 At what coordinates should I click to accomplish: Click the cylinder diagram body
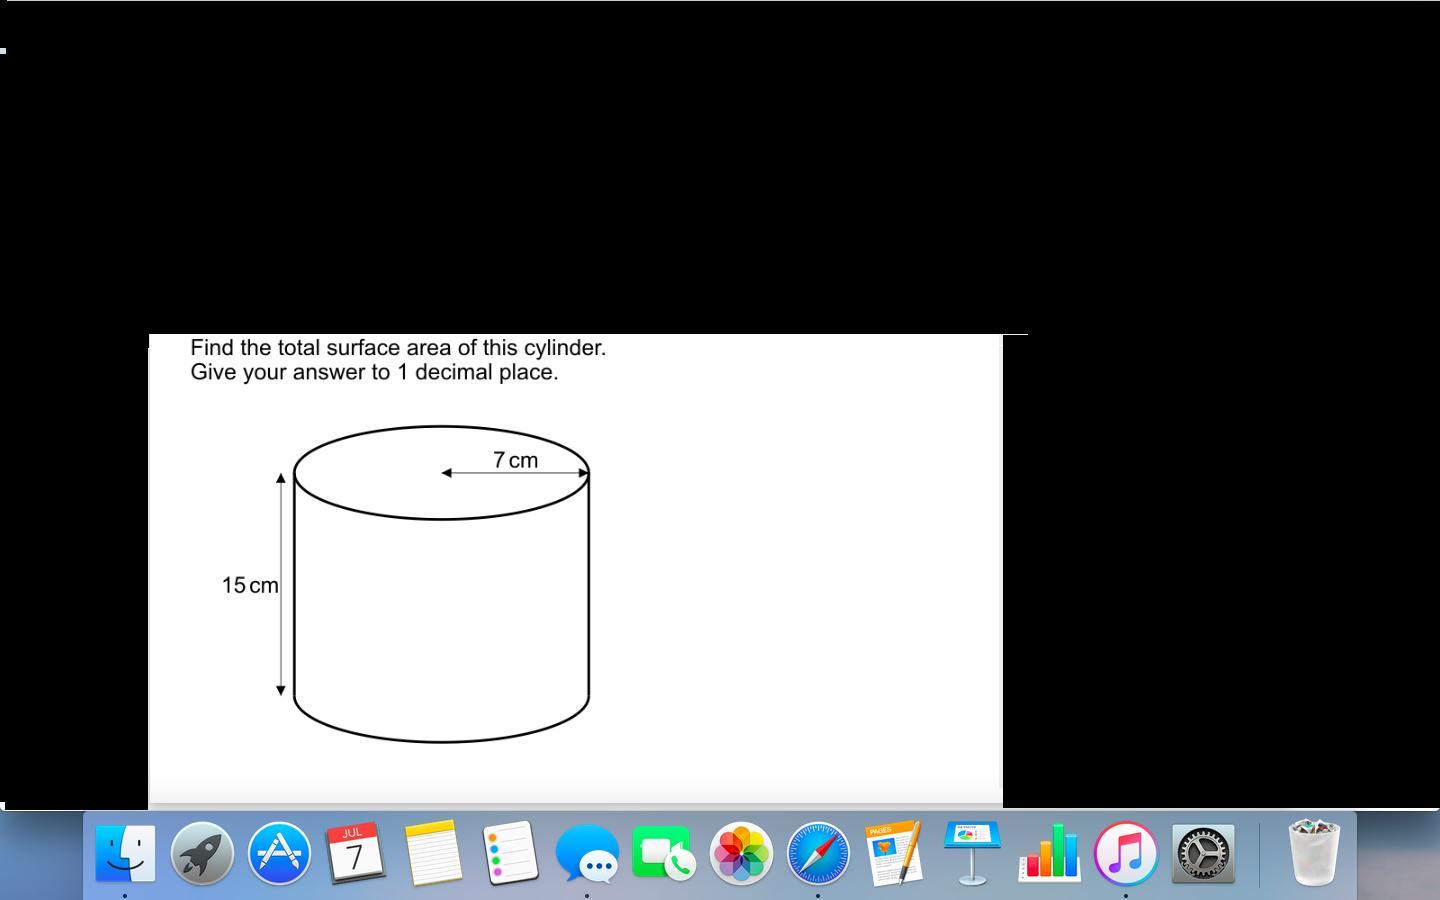click(441, 610)
